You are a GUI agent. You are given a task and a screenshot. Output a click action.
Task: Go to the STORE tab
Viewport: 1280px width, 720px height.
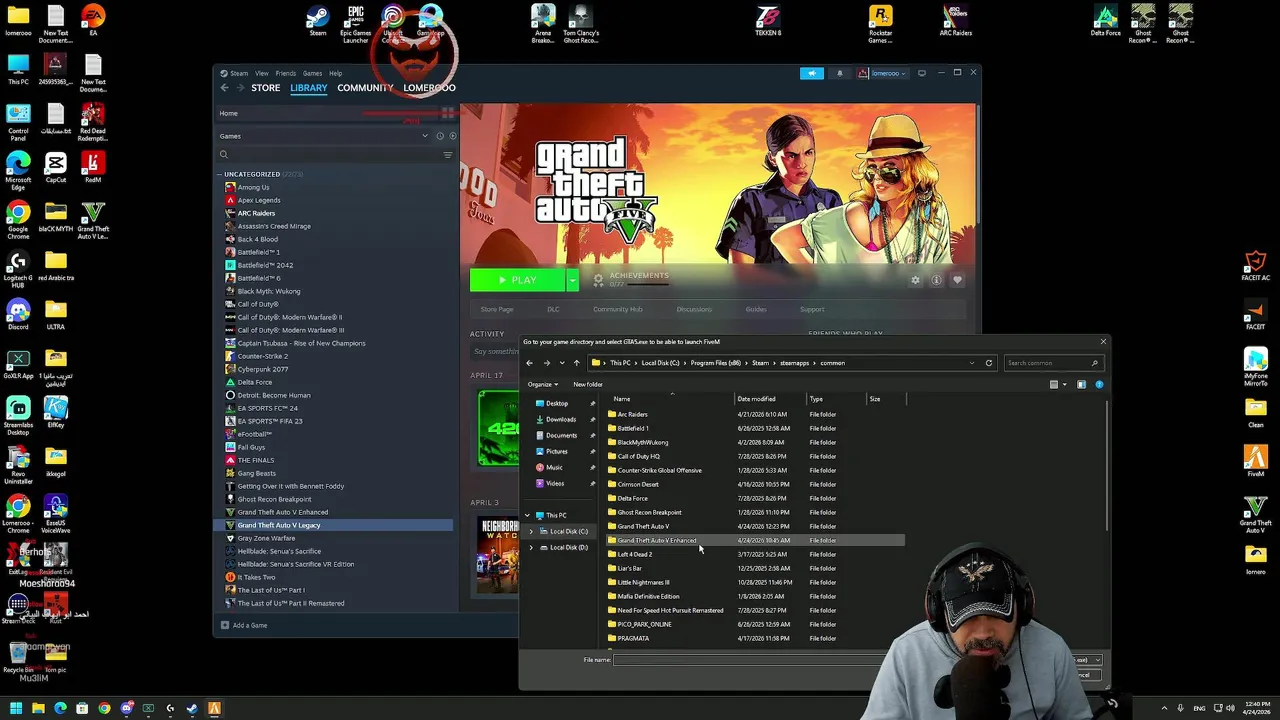point(266,88)
